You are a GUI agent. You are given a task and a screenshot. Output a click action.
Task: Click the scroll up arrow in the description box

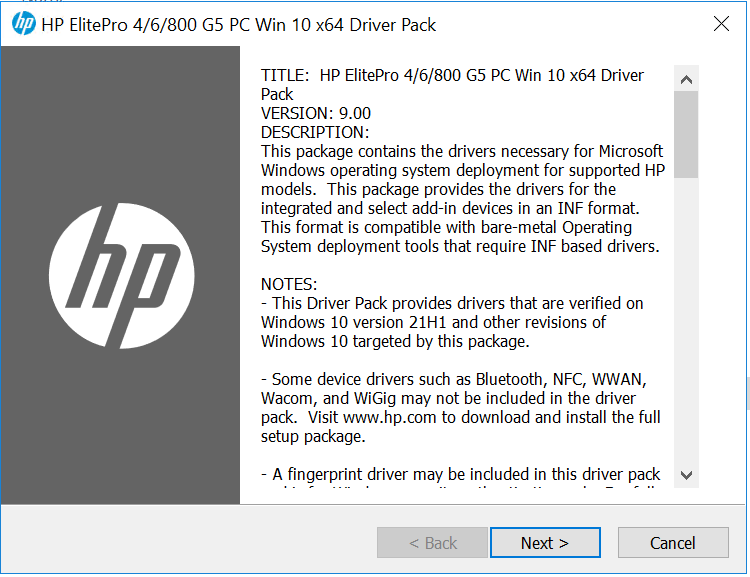pyautogui.click(x=686, y=79)
